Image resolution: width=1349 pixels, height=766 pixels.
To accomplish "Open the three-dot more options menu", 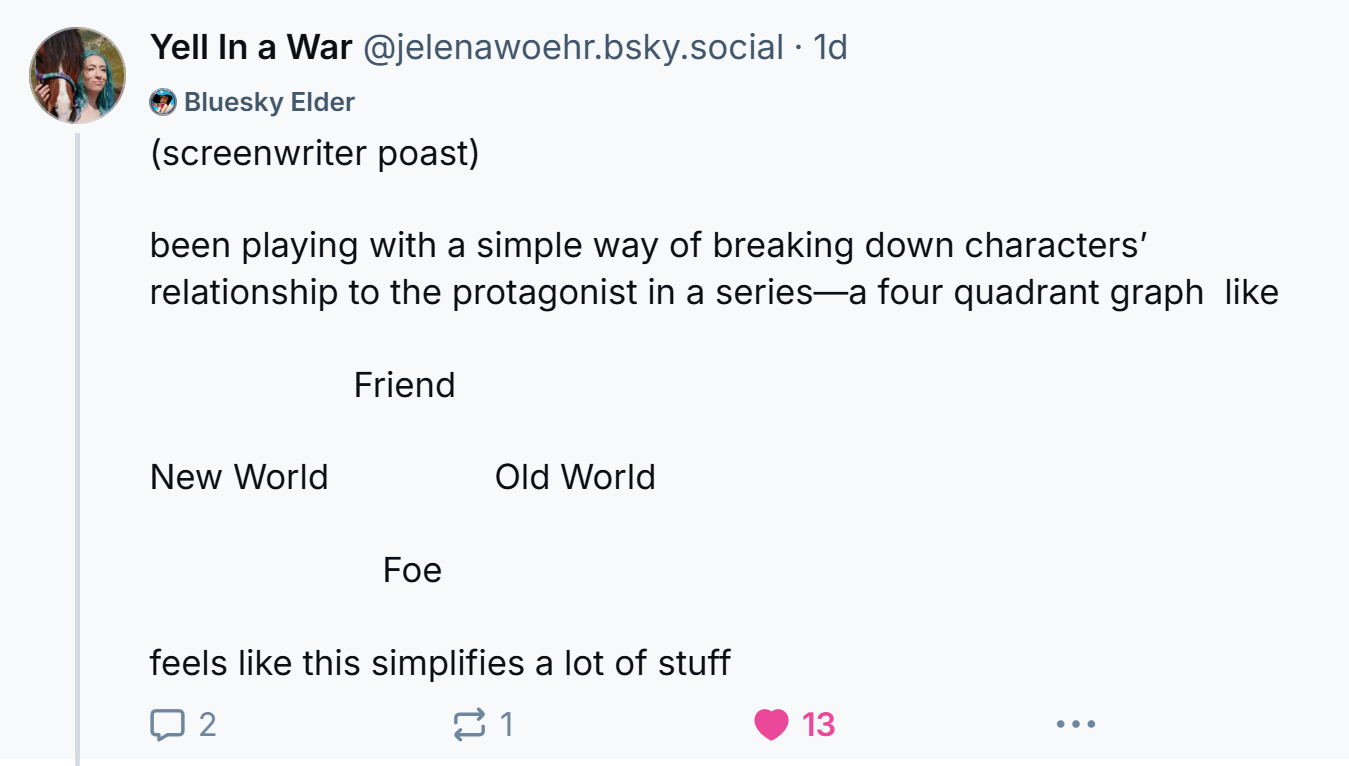I will pyautogui.click(x=1076, y=724).
